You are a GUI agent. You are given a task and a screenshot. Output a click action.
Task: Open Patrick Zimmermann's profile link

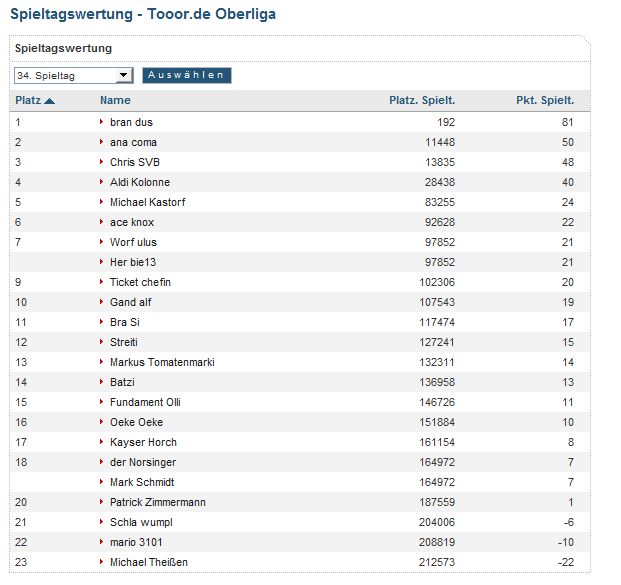pyautogui.click(x=157, y=502)
